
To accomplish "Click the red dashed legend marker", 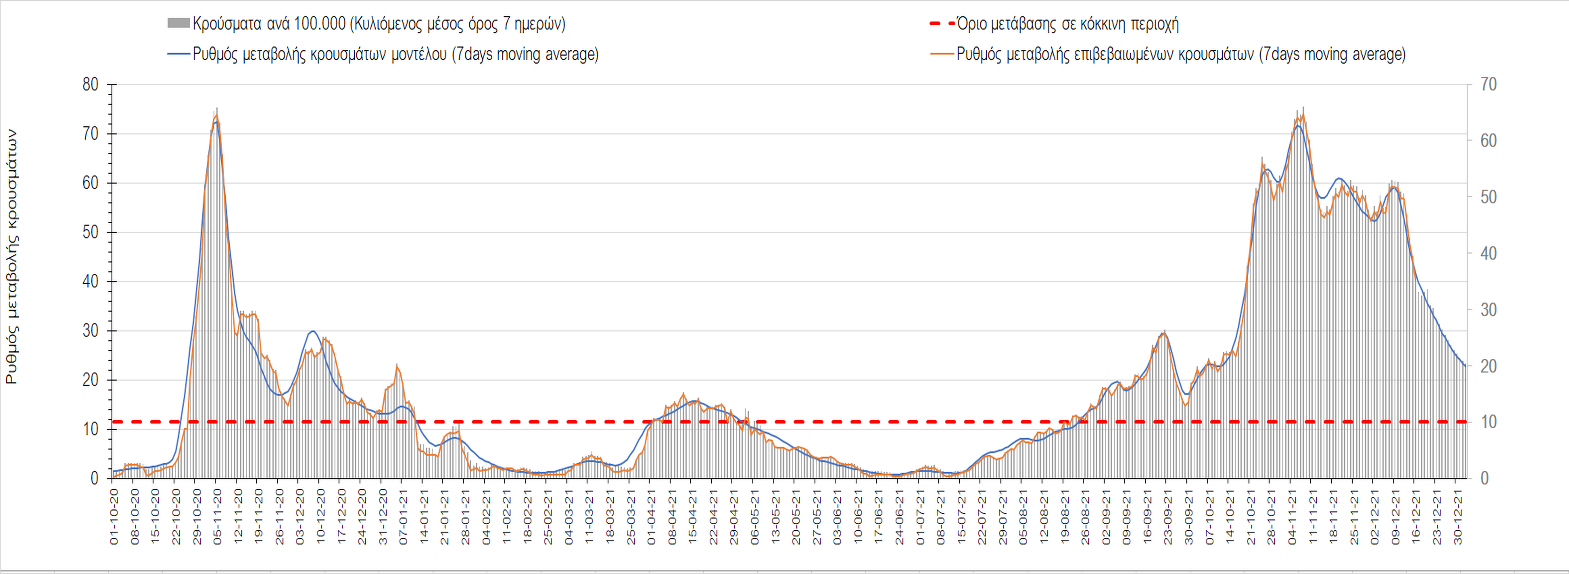I will 942,23.
